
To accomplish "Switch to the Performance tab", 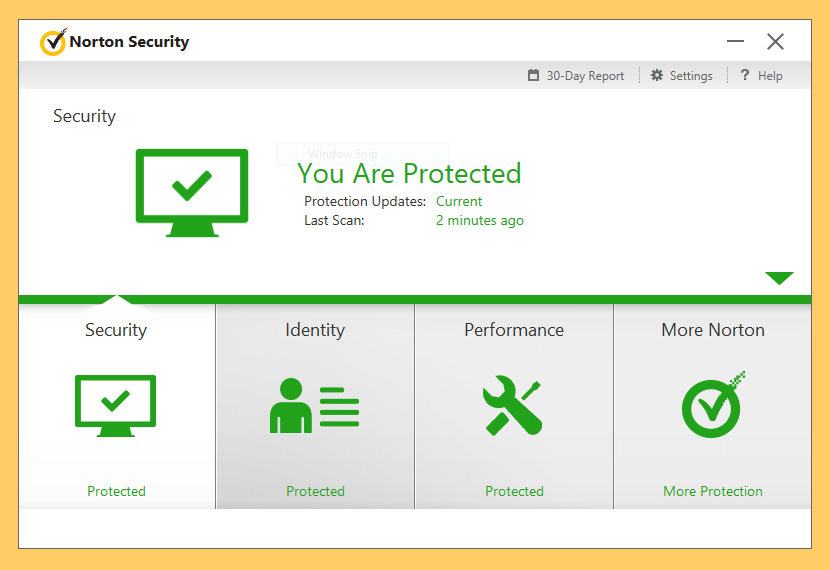I will click(x=514, y=330).
